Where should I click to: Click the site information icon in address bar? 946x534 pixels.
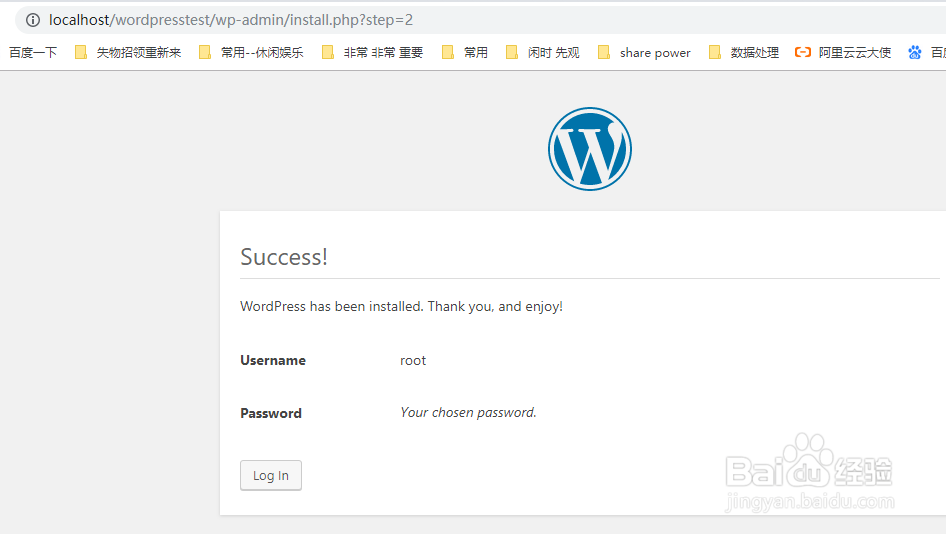point(33,20)
